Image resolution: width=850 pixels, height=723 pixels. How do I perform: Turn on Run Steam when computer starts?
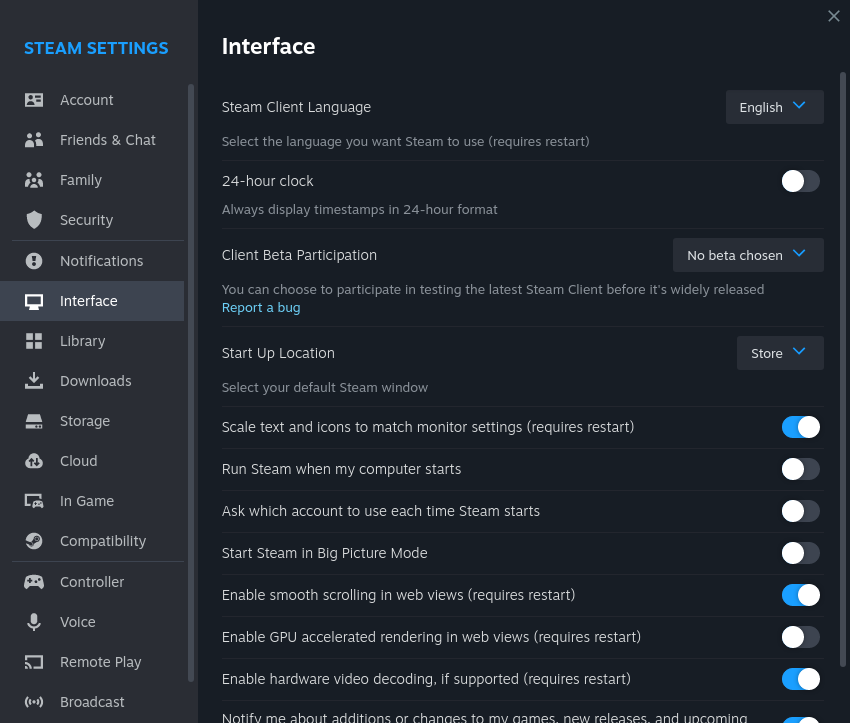click(800, 469)
